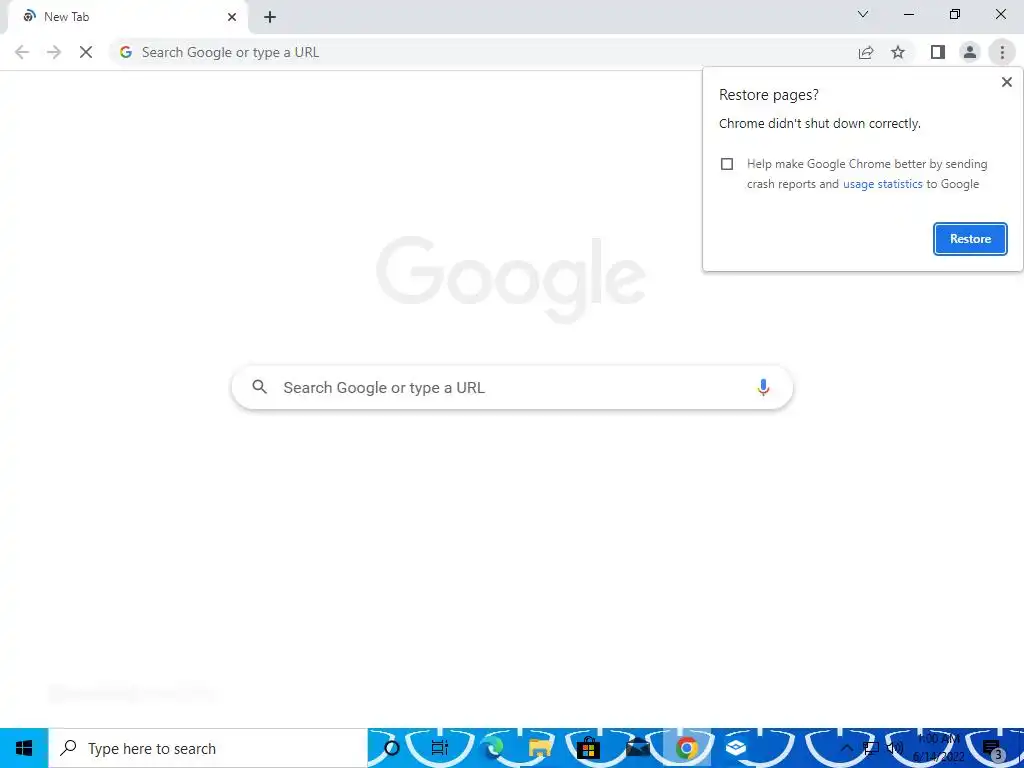The width and height of the screenshot is (1024, 768).
Task: Open Microsoft Store from taskbar
Action: (x=588, y=748)
